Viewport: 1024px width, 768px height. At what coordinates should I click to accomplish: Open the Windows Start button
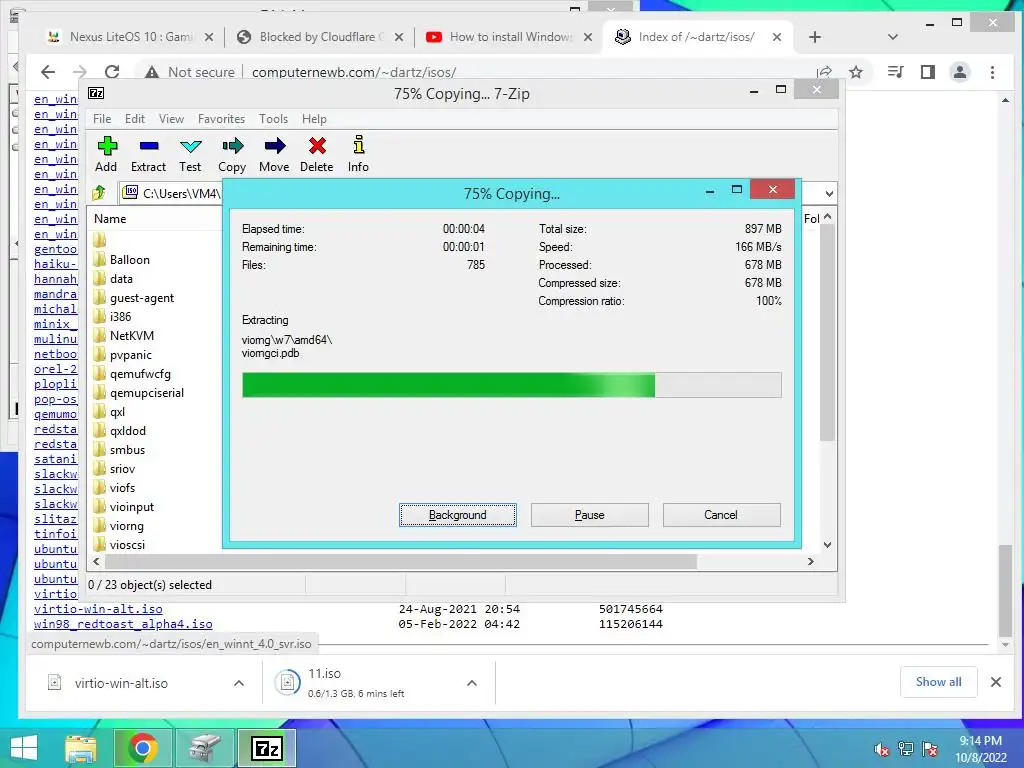24,748
